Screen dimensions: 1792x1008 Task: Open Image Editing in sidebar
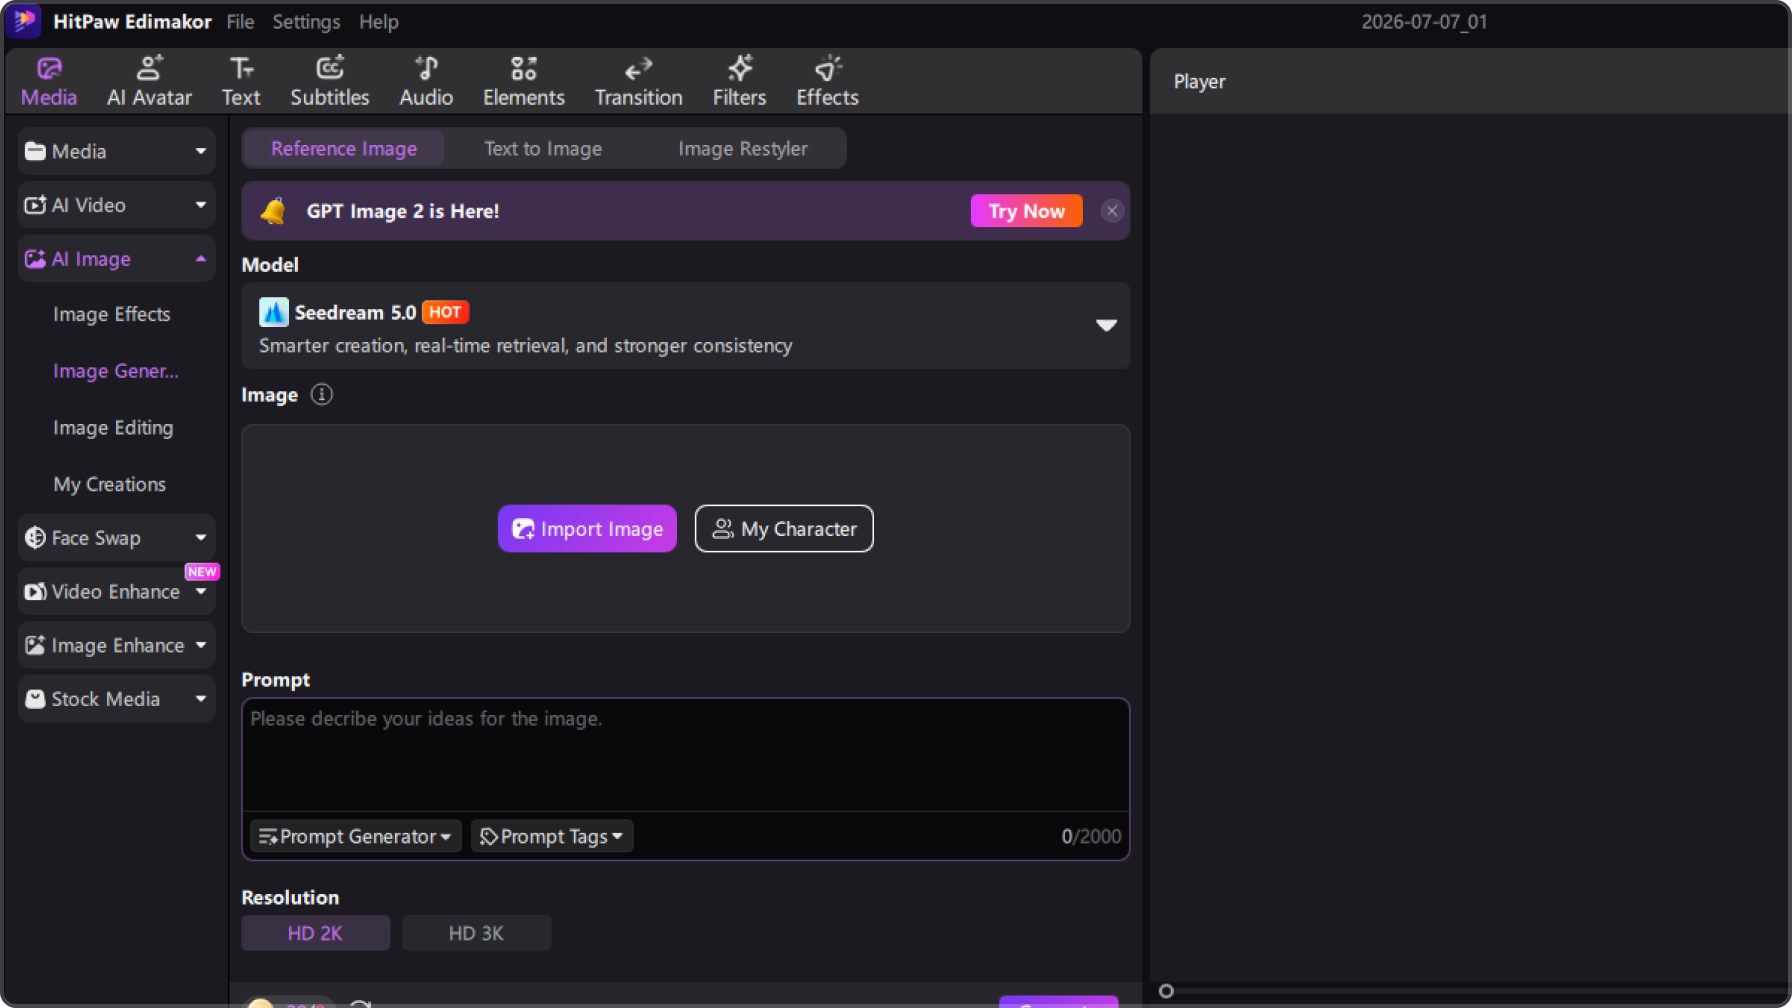pyautogui.click(x=113, y=428)
